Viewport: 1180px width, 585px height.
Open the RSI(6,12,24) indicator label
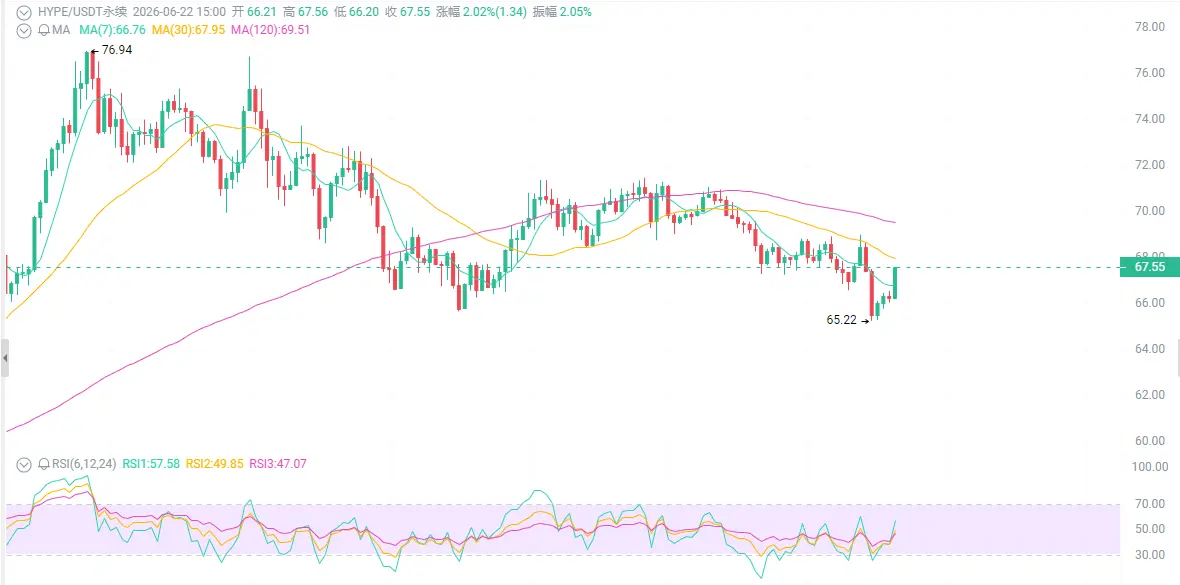click(x=83, y=465)
